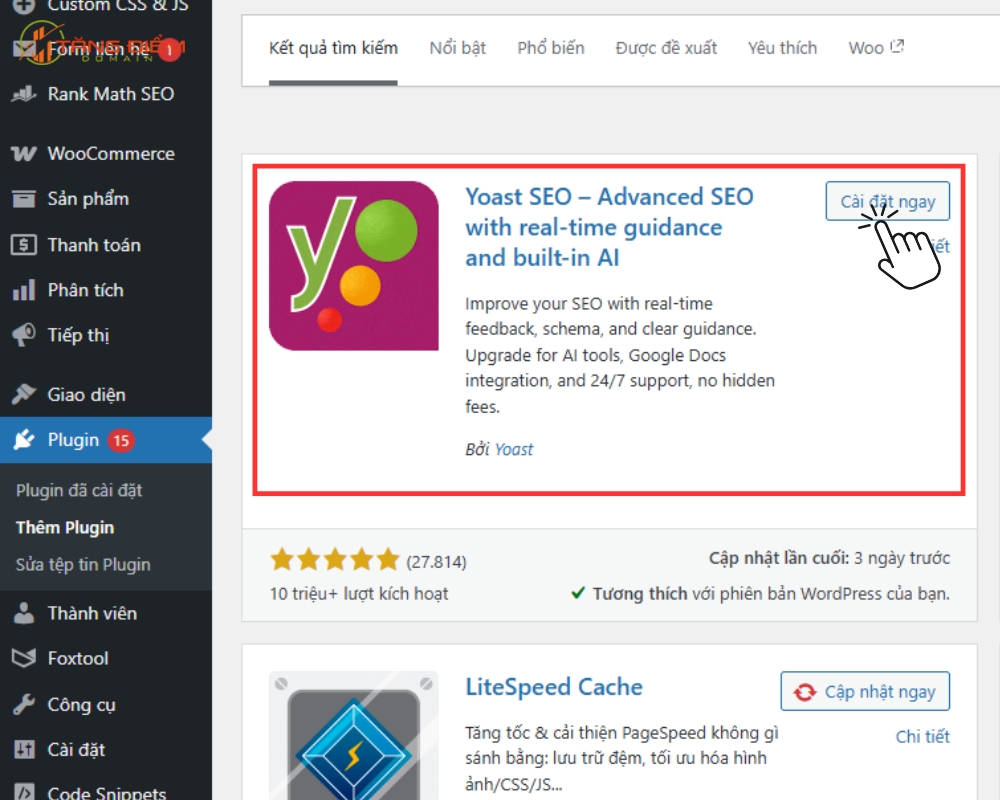Click the Thanh toán dollar icon
1000x800 pixels.
click(x=24, y=245)
